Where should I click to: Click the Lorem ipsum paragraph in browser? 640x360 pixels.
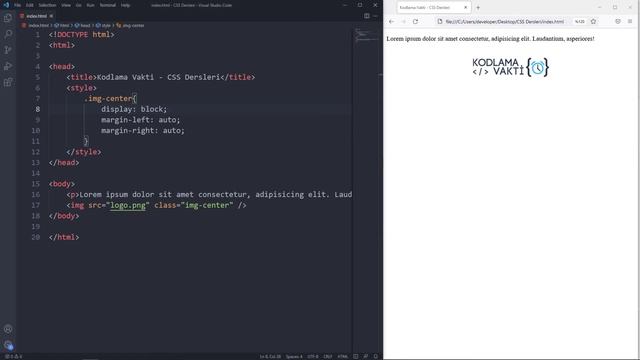pos(490,39)
